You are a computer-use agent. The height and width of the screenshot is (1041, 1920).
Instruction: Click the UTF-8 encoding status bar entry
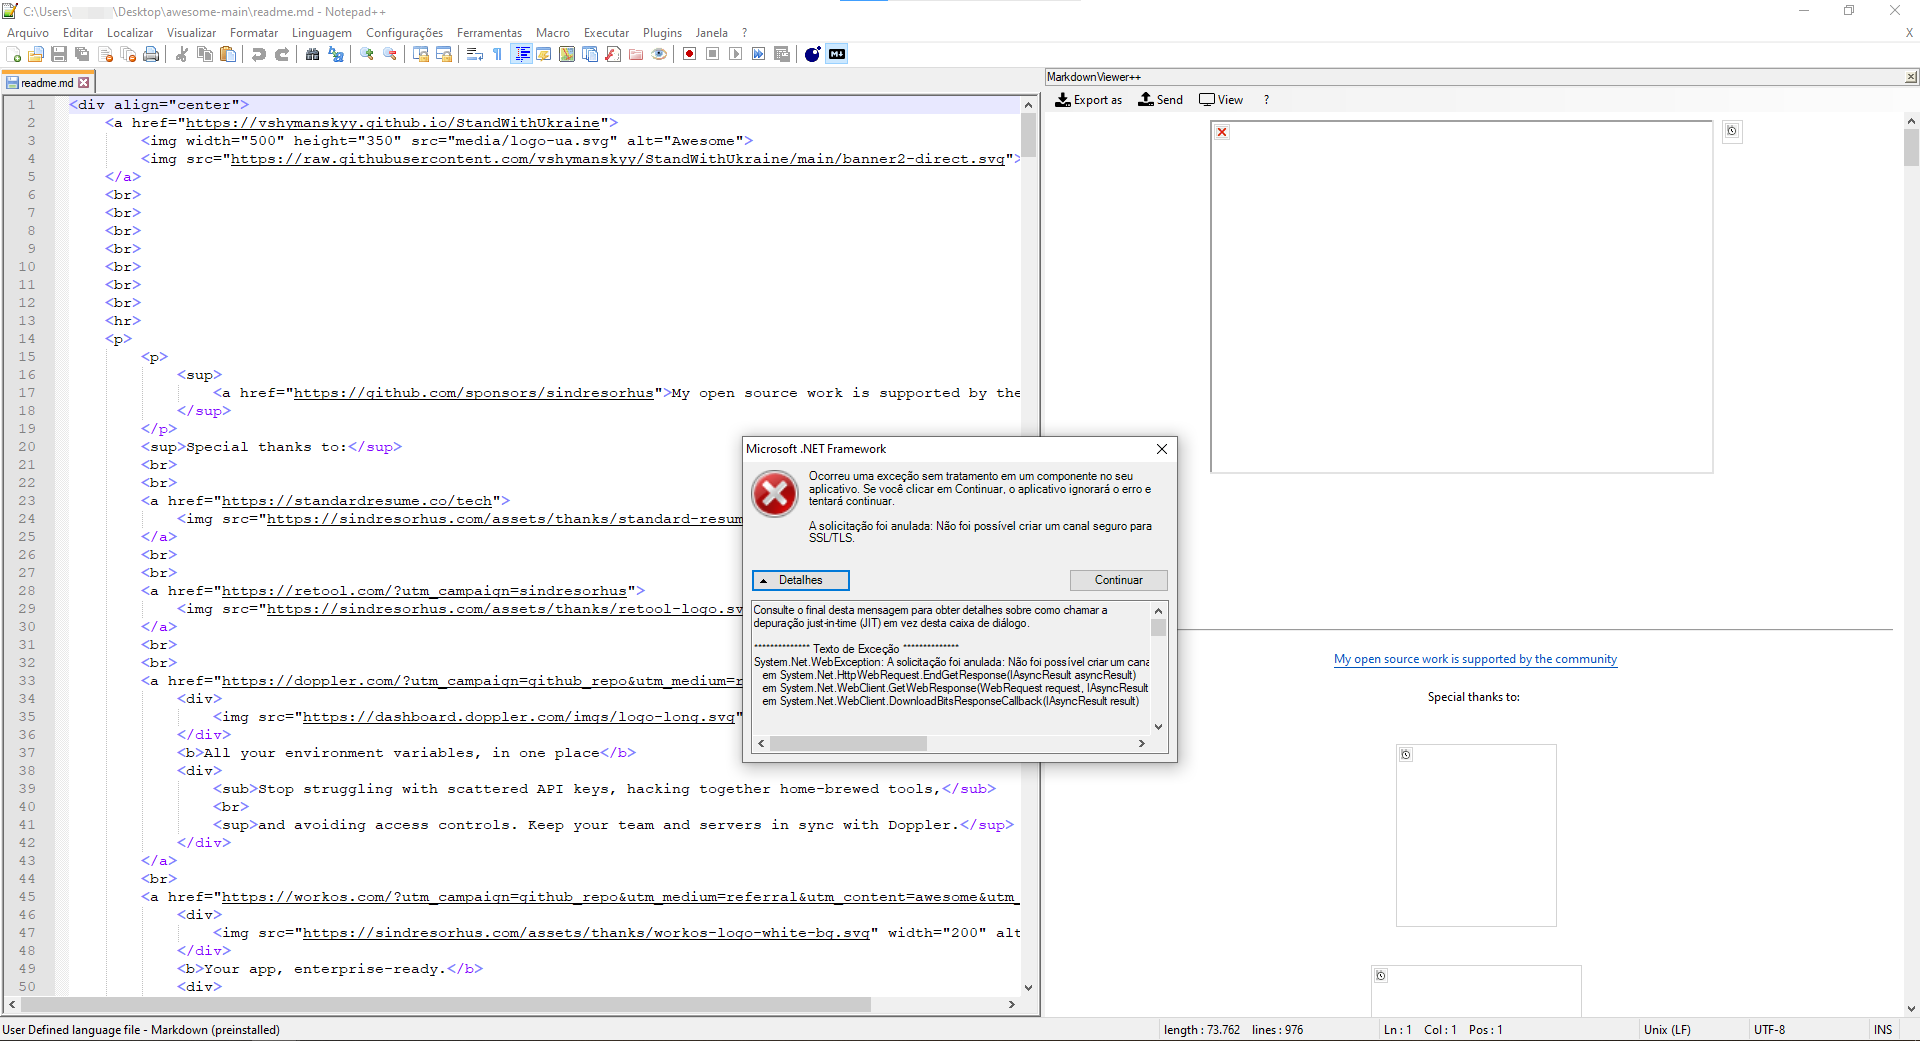point(1769,1030)
